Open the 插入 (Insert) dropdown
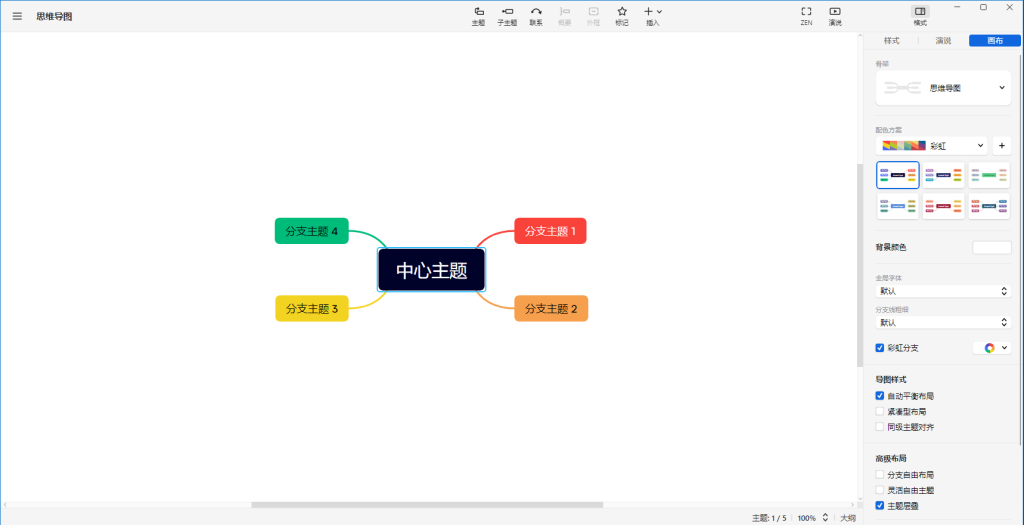Image resolution: width=1024 pixels, height=525 pixels. tap(652, 15)
